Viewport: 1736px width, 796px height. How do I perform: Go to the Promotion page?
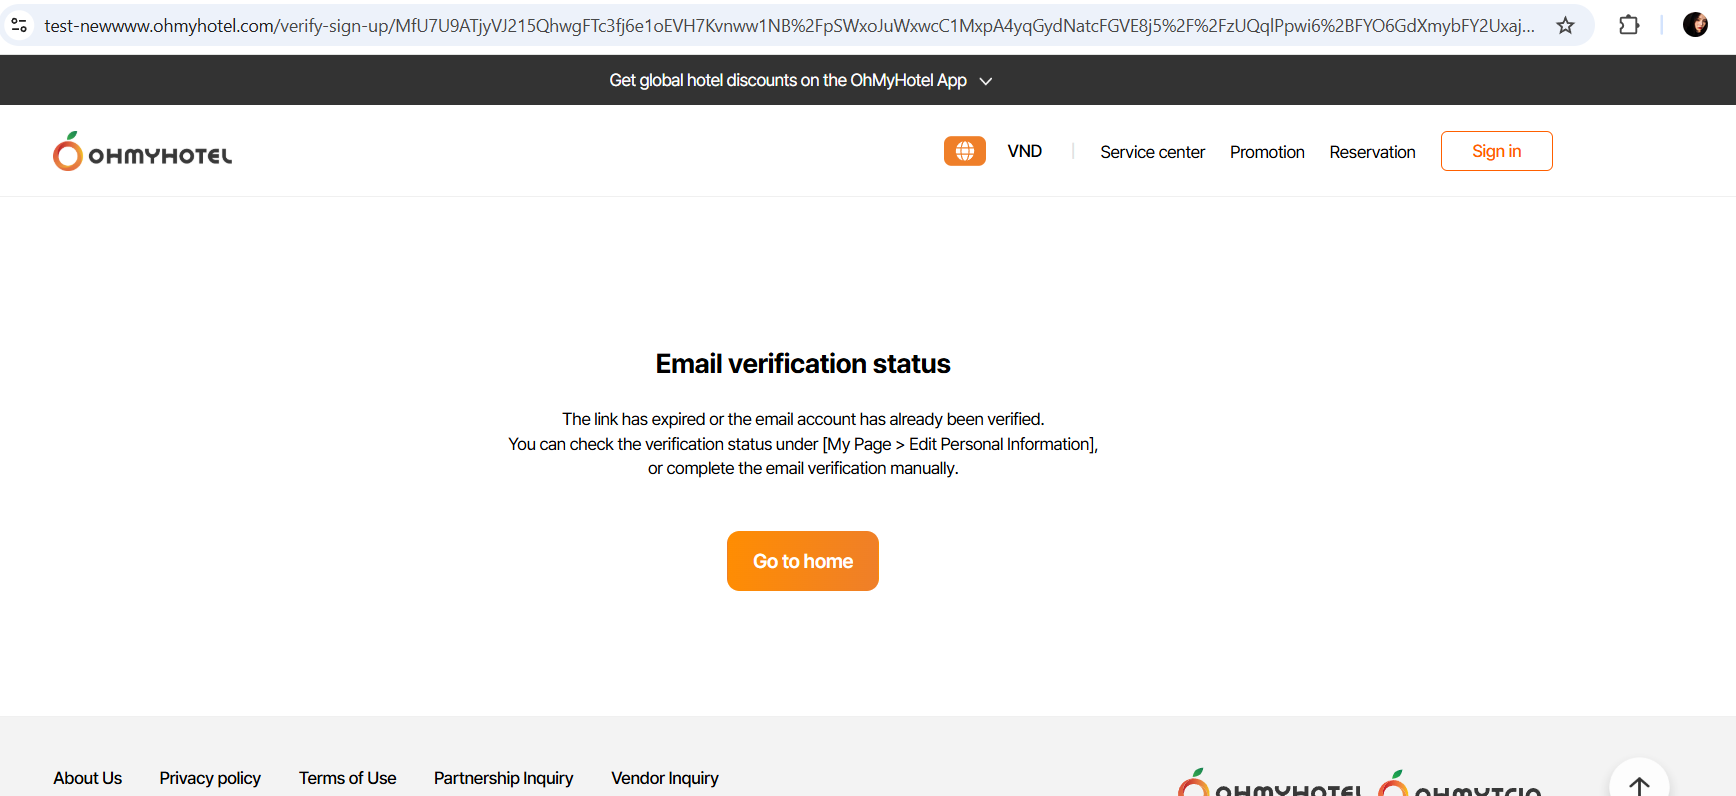coord(1267,152)
